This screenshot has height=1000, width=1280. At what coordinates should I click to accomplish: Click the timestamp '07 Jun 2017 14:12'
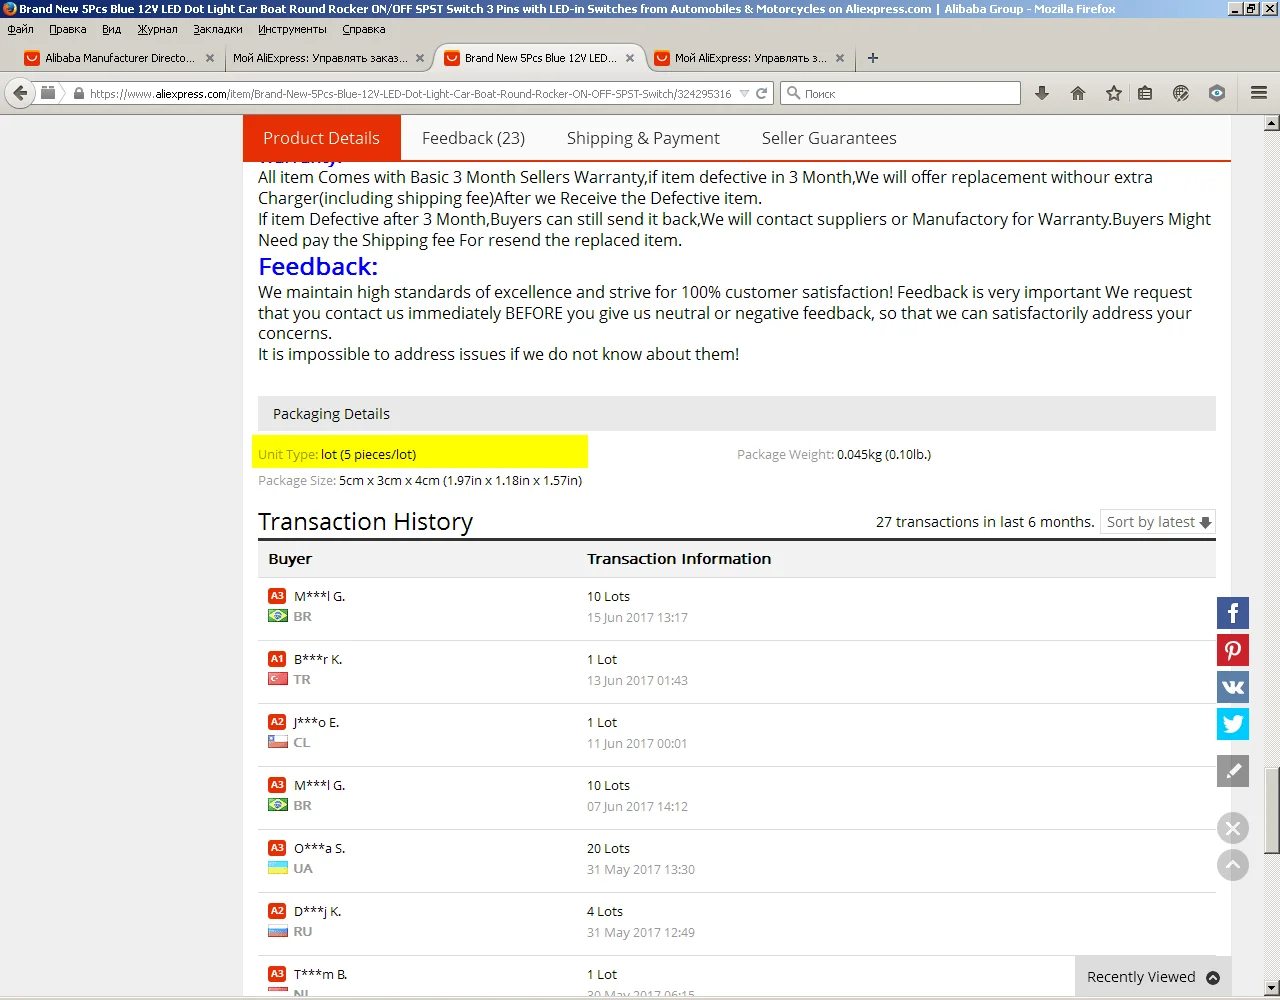(637, 806)
